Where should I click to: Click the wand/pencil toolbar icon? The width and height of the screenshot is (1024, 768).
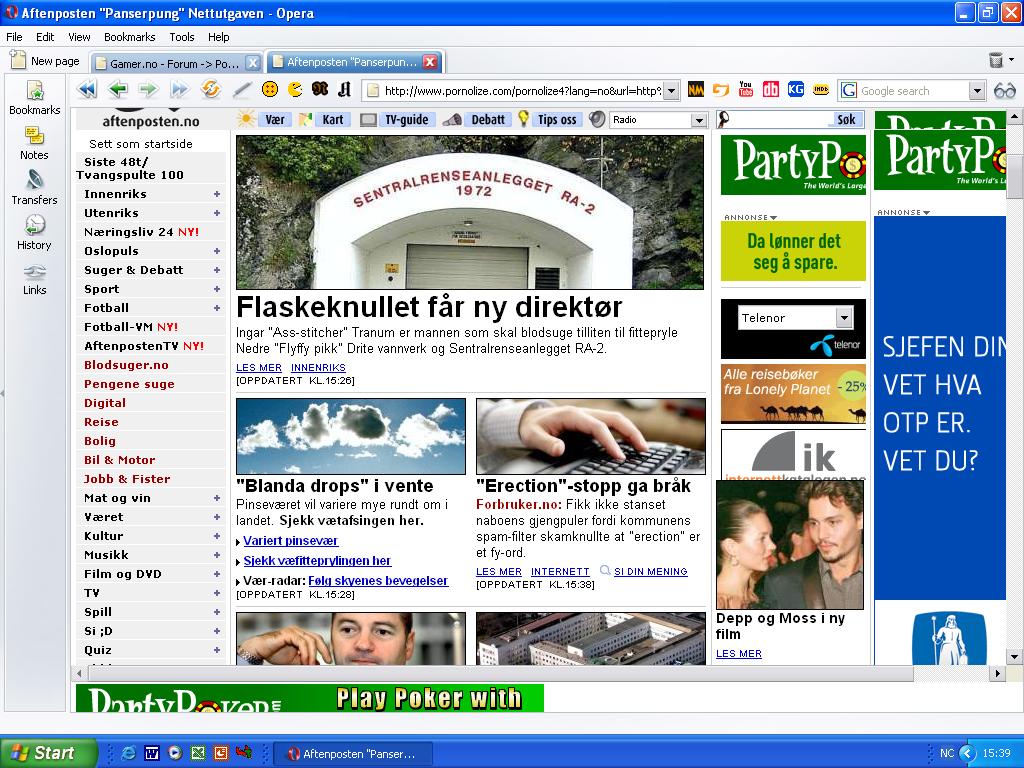coord(242,89)
